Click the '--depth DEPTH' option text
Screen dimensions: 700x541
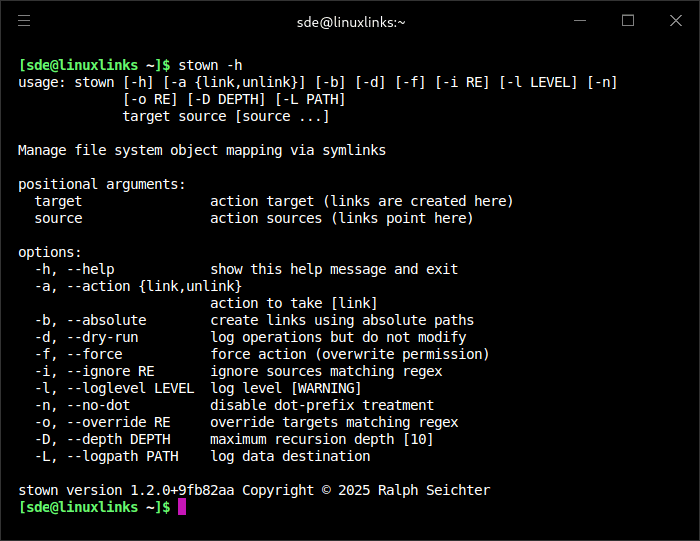tap(118, 439)
